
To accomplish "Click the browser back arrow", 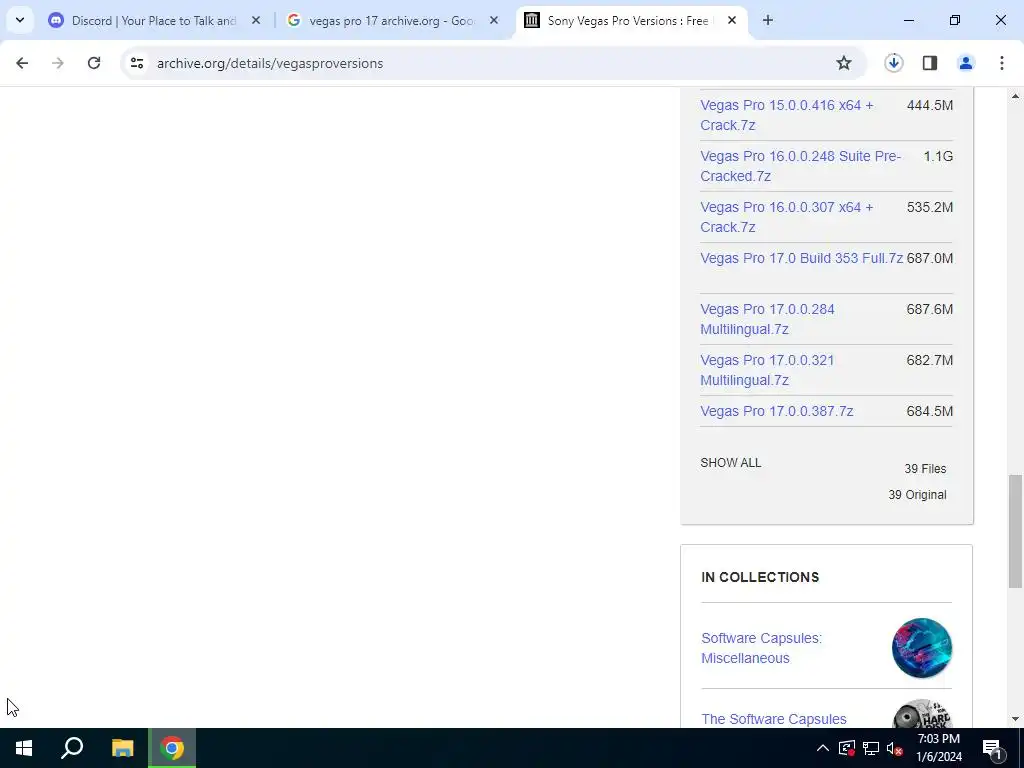I will (x=22, y=63).
